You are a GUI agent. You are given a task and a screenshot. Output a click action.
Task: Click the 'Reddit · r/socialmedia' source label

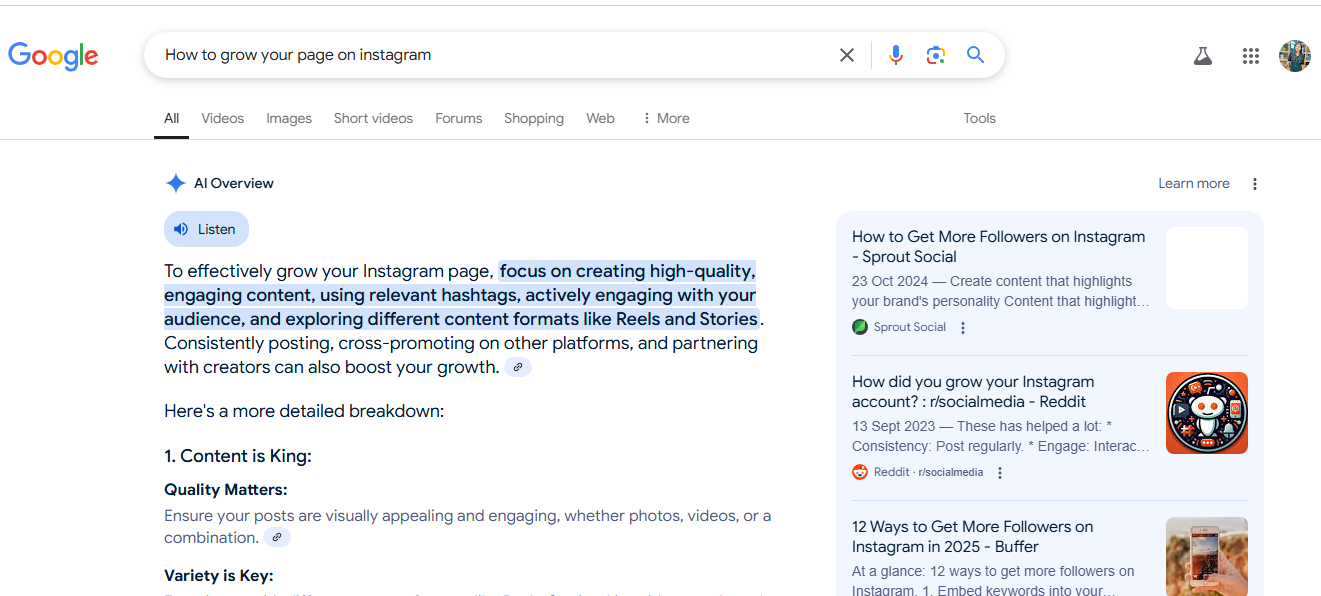(x=928, y=472)
